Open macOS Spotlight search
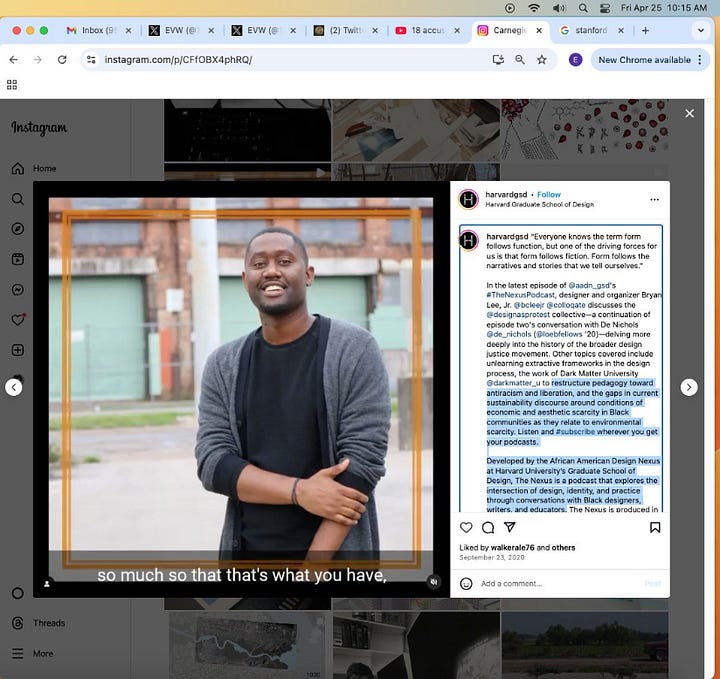The width and height of the screenshot is (720, 679). 583,8
